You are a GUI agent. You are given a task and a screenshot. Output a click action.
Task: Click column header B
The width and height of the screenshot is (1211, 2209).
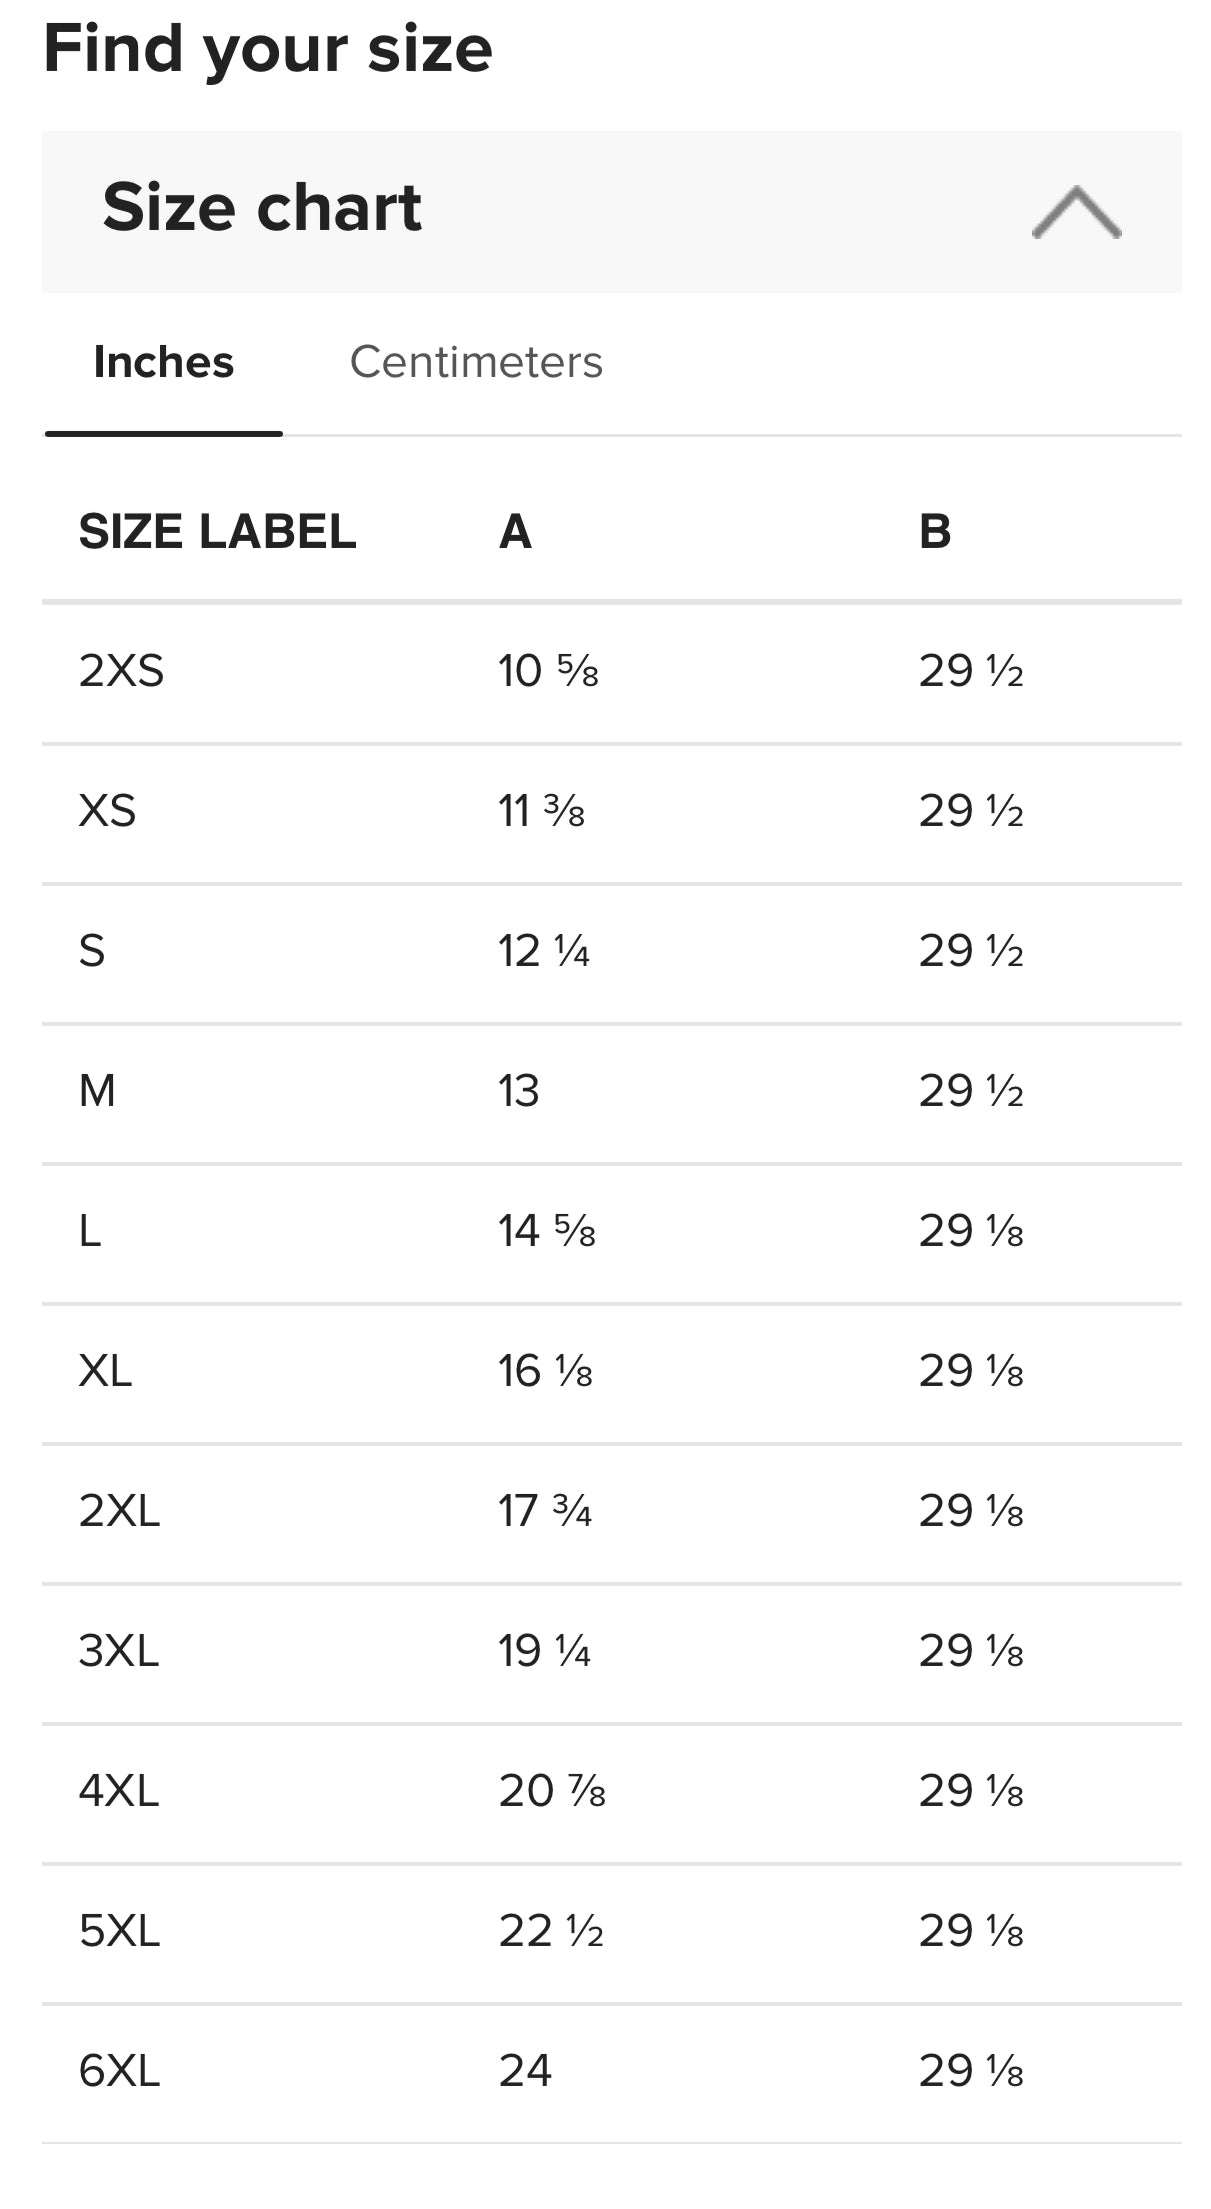pyautogui.click(x=935, y=531)
